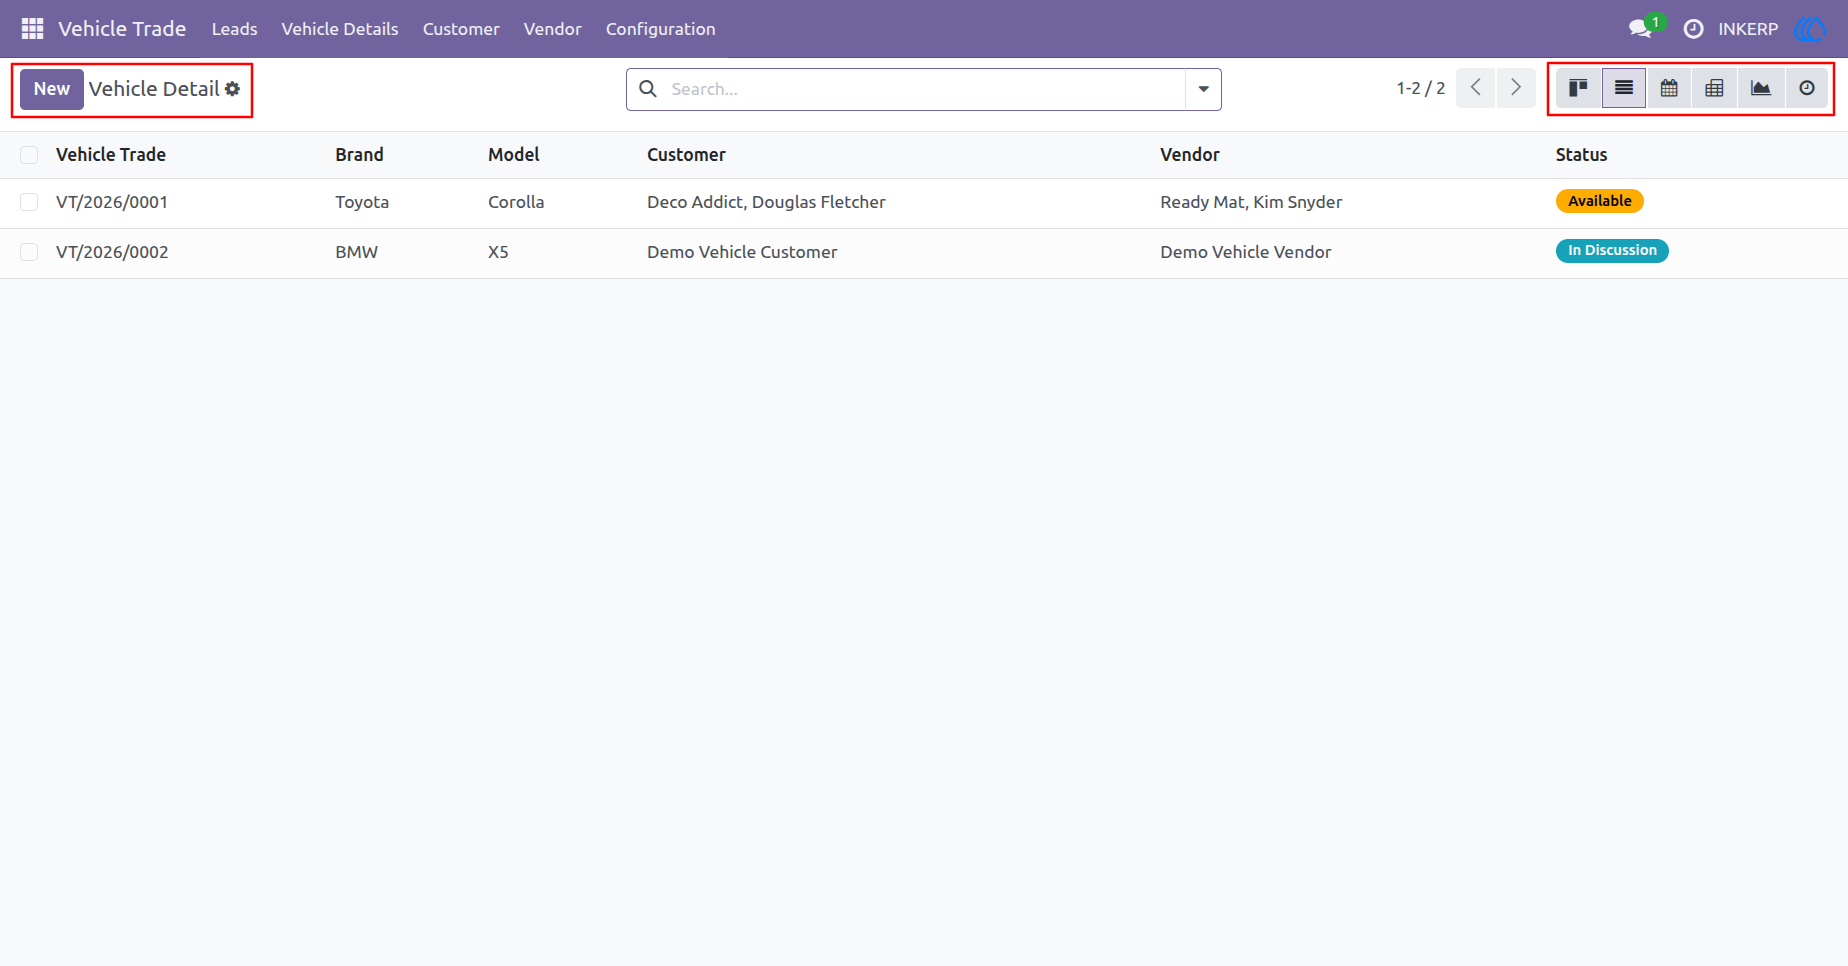Click the INKERP company name

pos(1748,29)
